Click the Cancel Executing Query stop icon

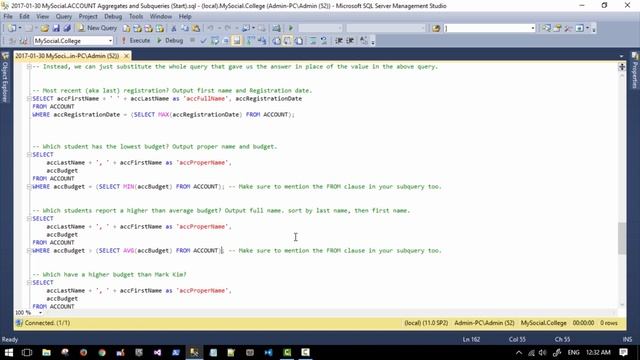[x=192, y=41]
